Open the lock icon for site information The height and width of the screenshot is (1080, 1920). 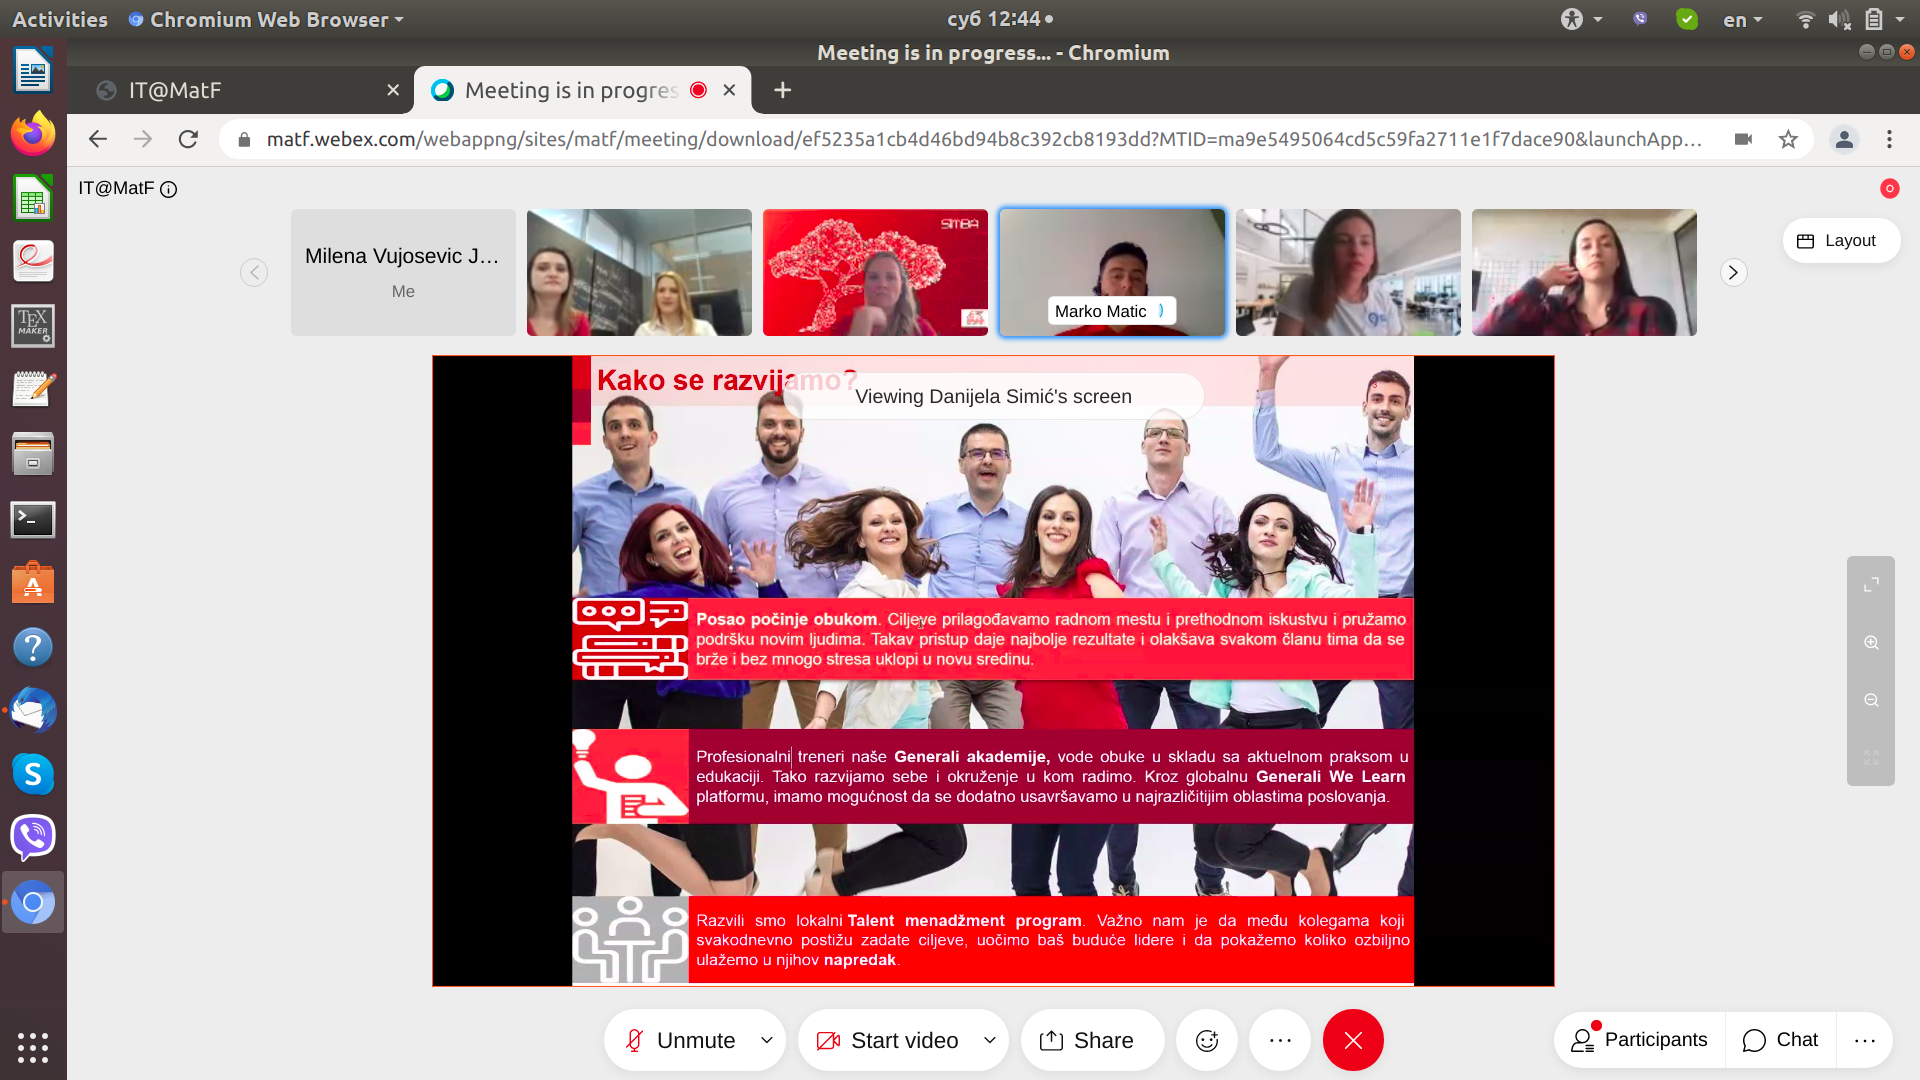point(243,140)
